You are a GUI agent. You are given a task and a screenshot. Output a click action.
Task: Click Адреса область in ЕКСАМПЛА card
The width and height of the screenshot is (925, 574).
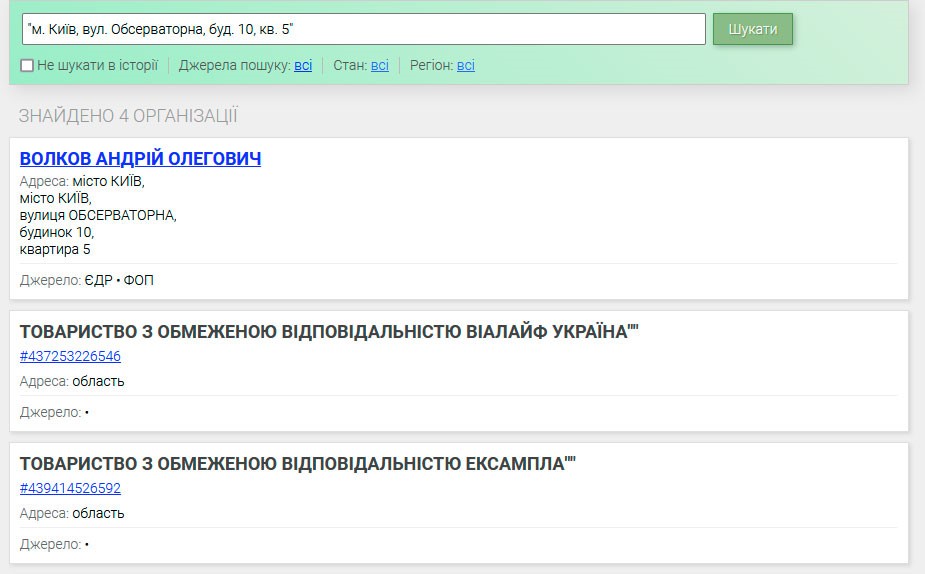tap(72, 513)
